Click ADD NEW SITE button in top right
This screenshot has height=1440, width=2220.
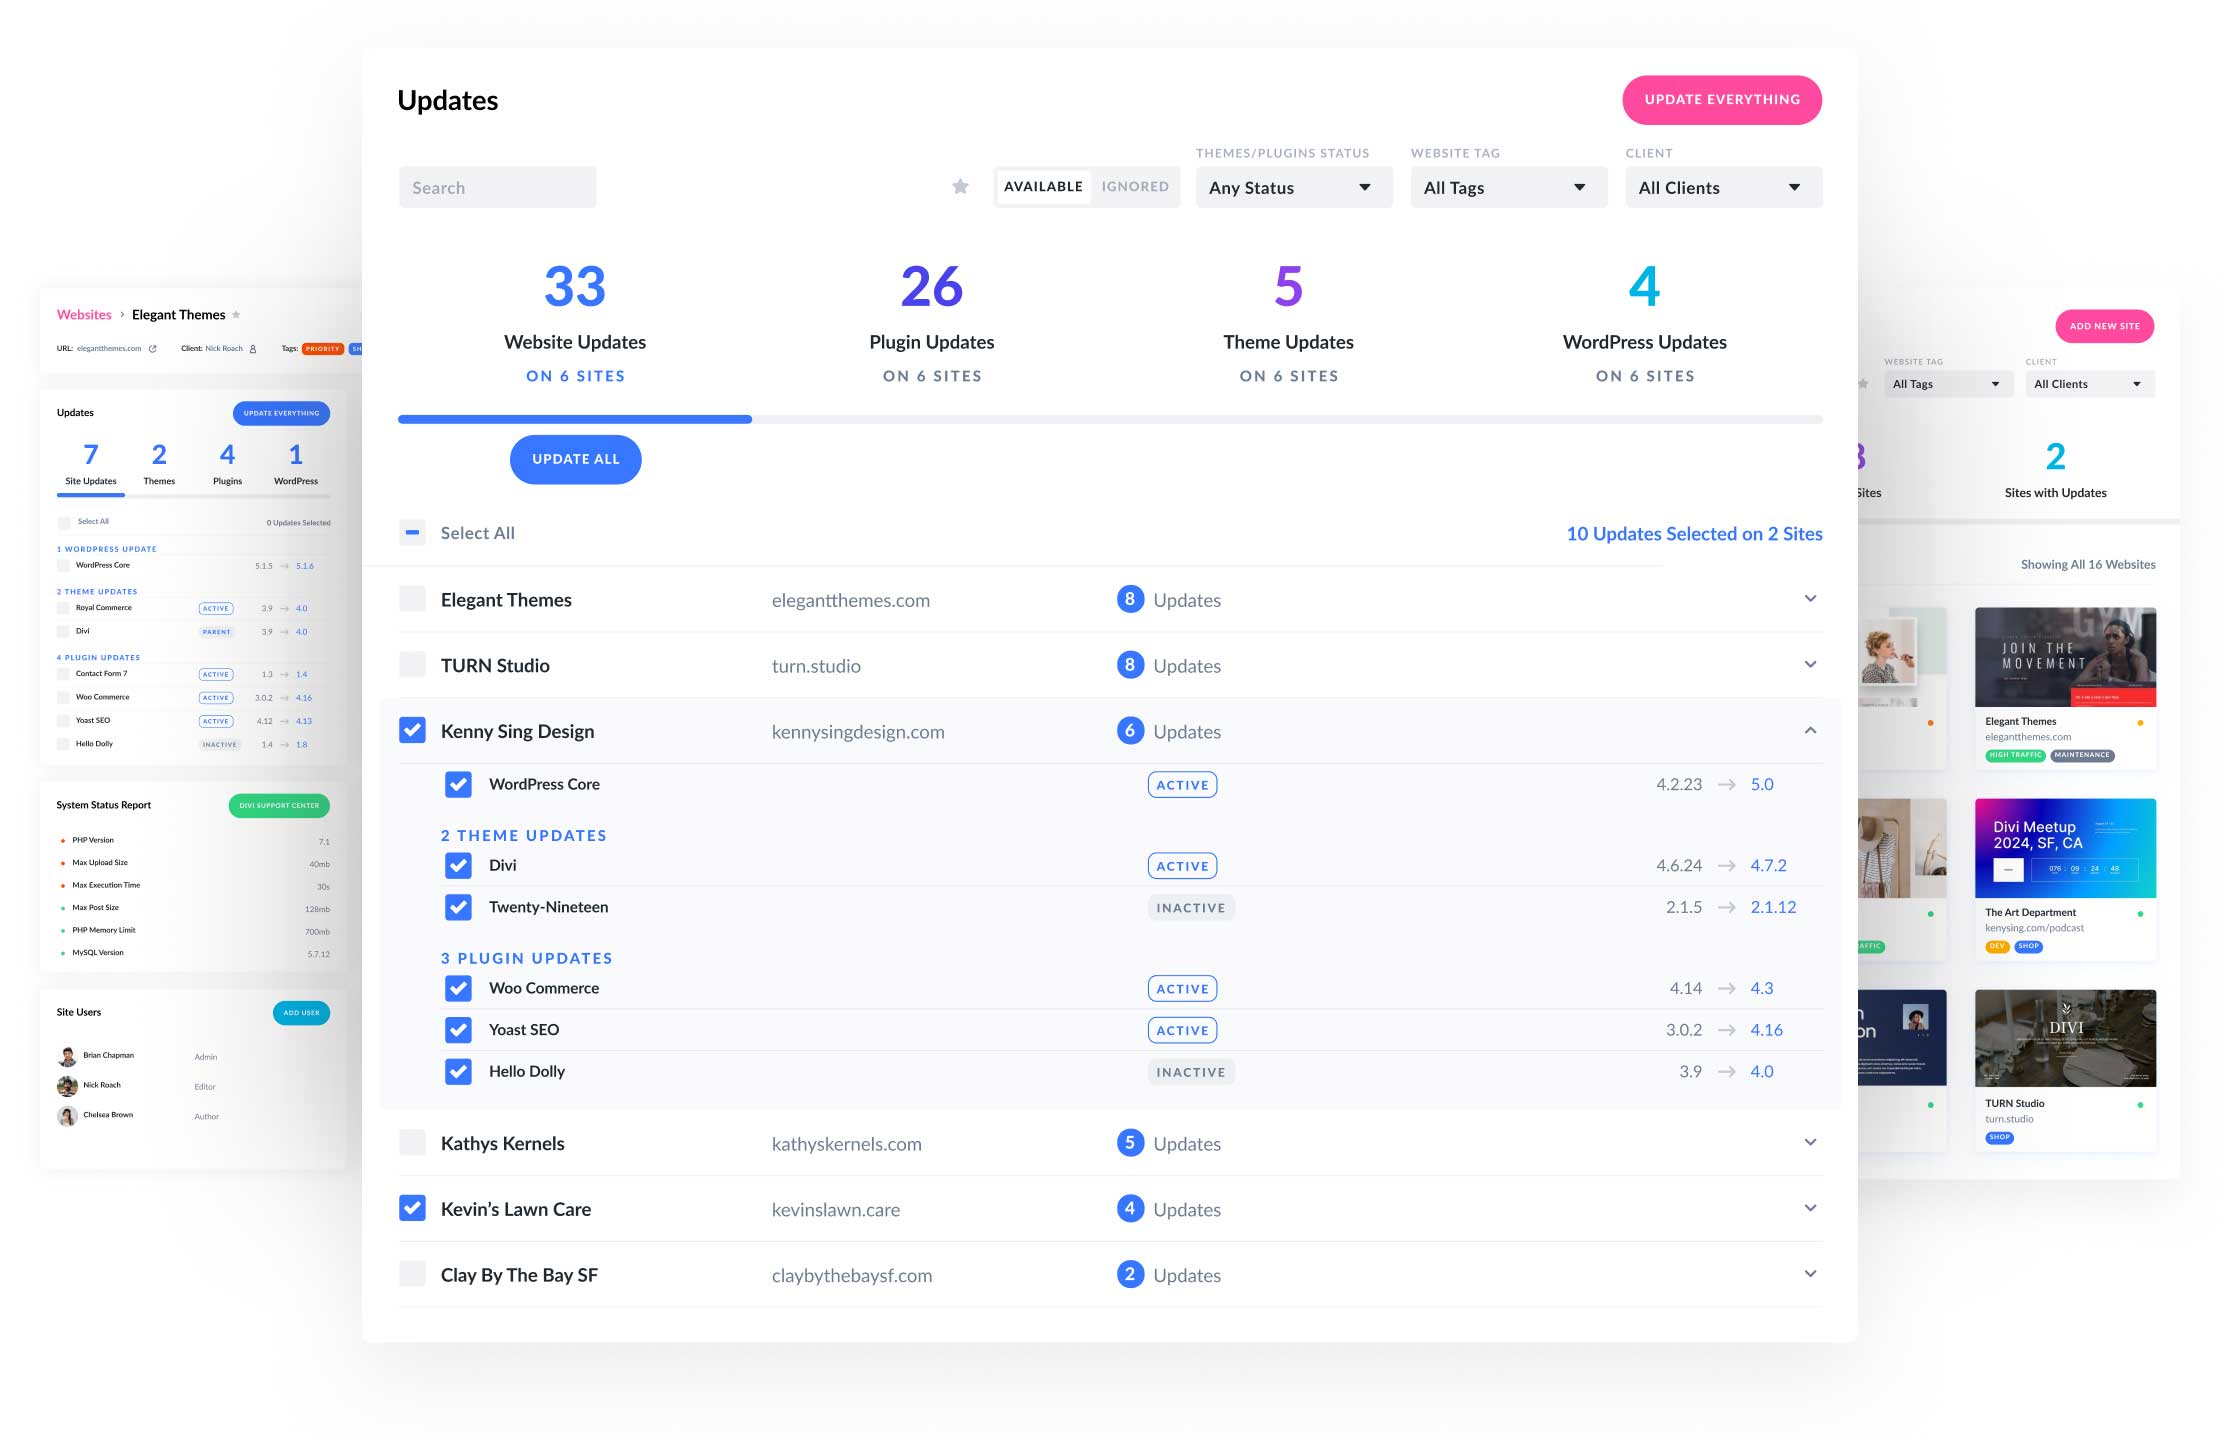click(2103, 325)
